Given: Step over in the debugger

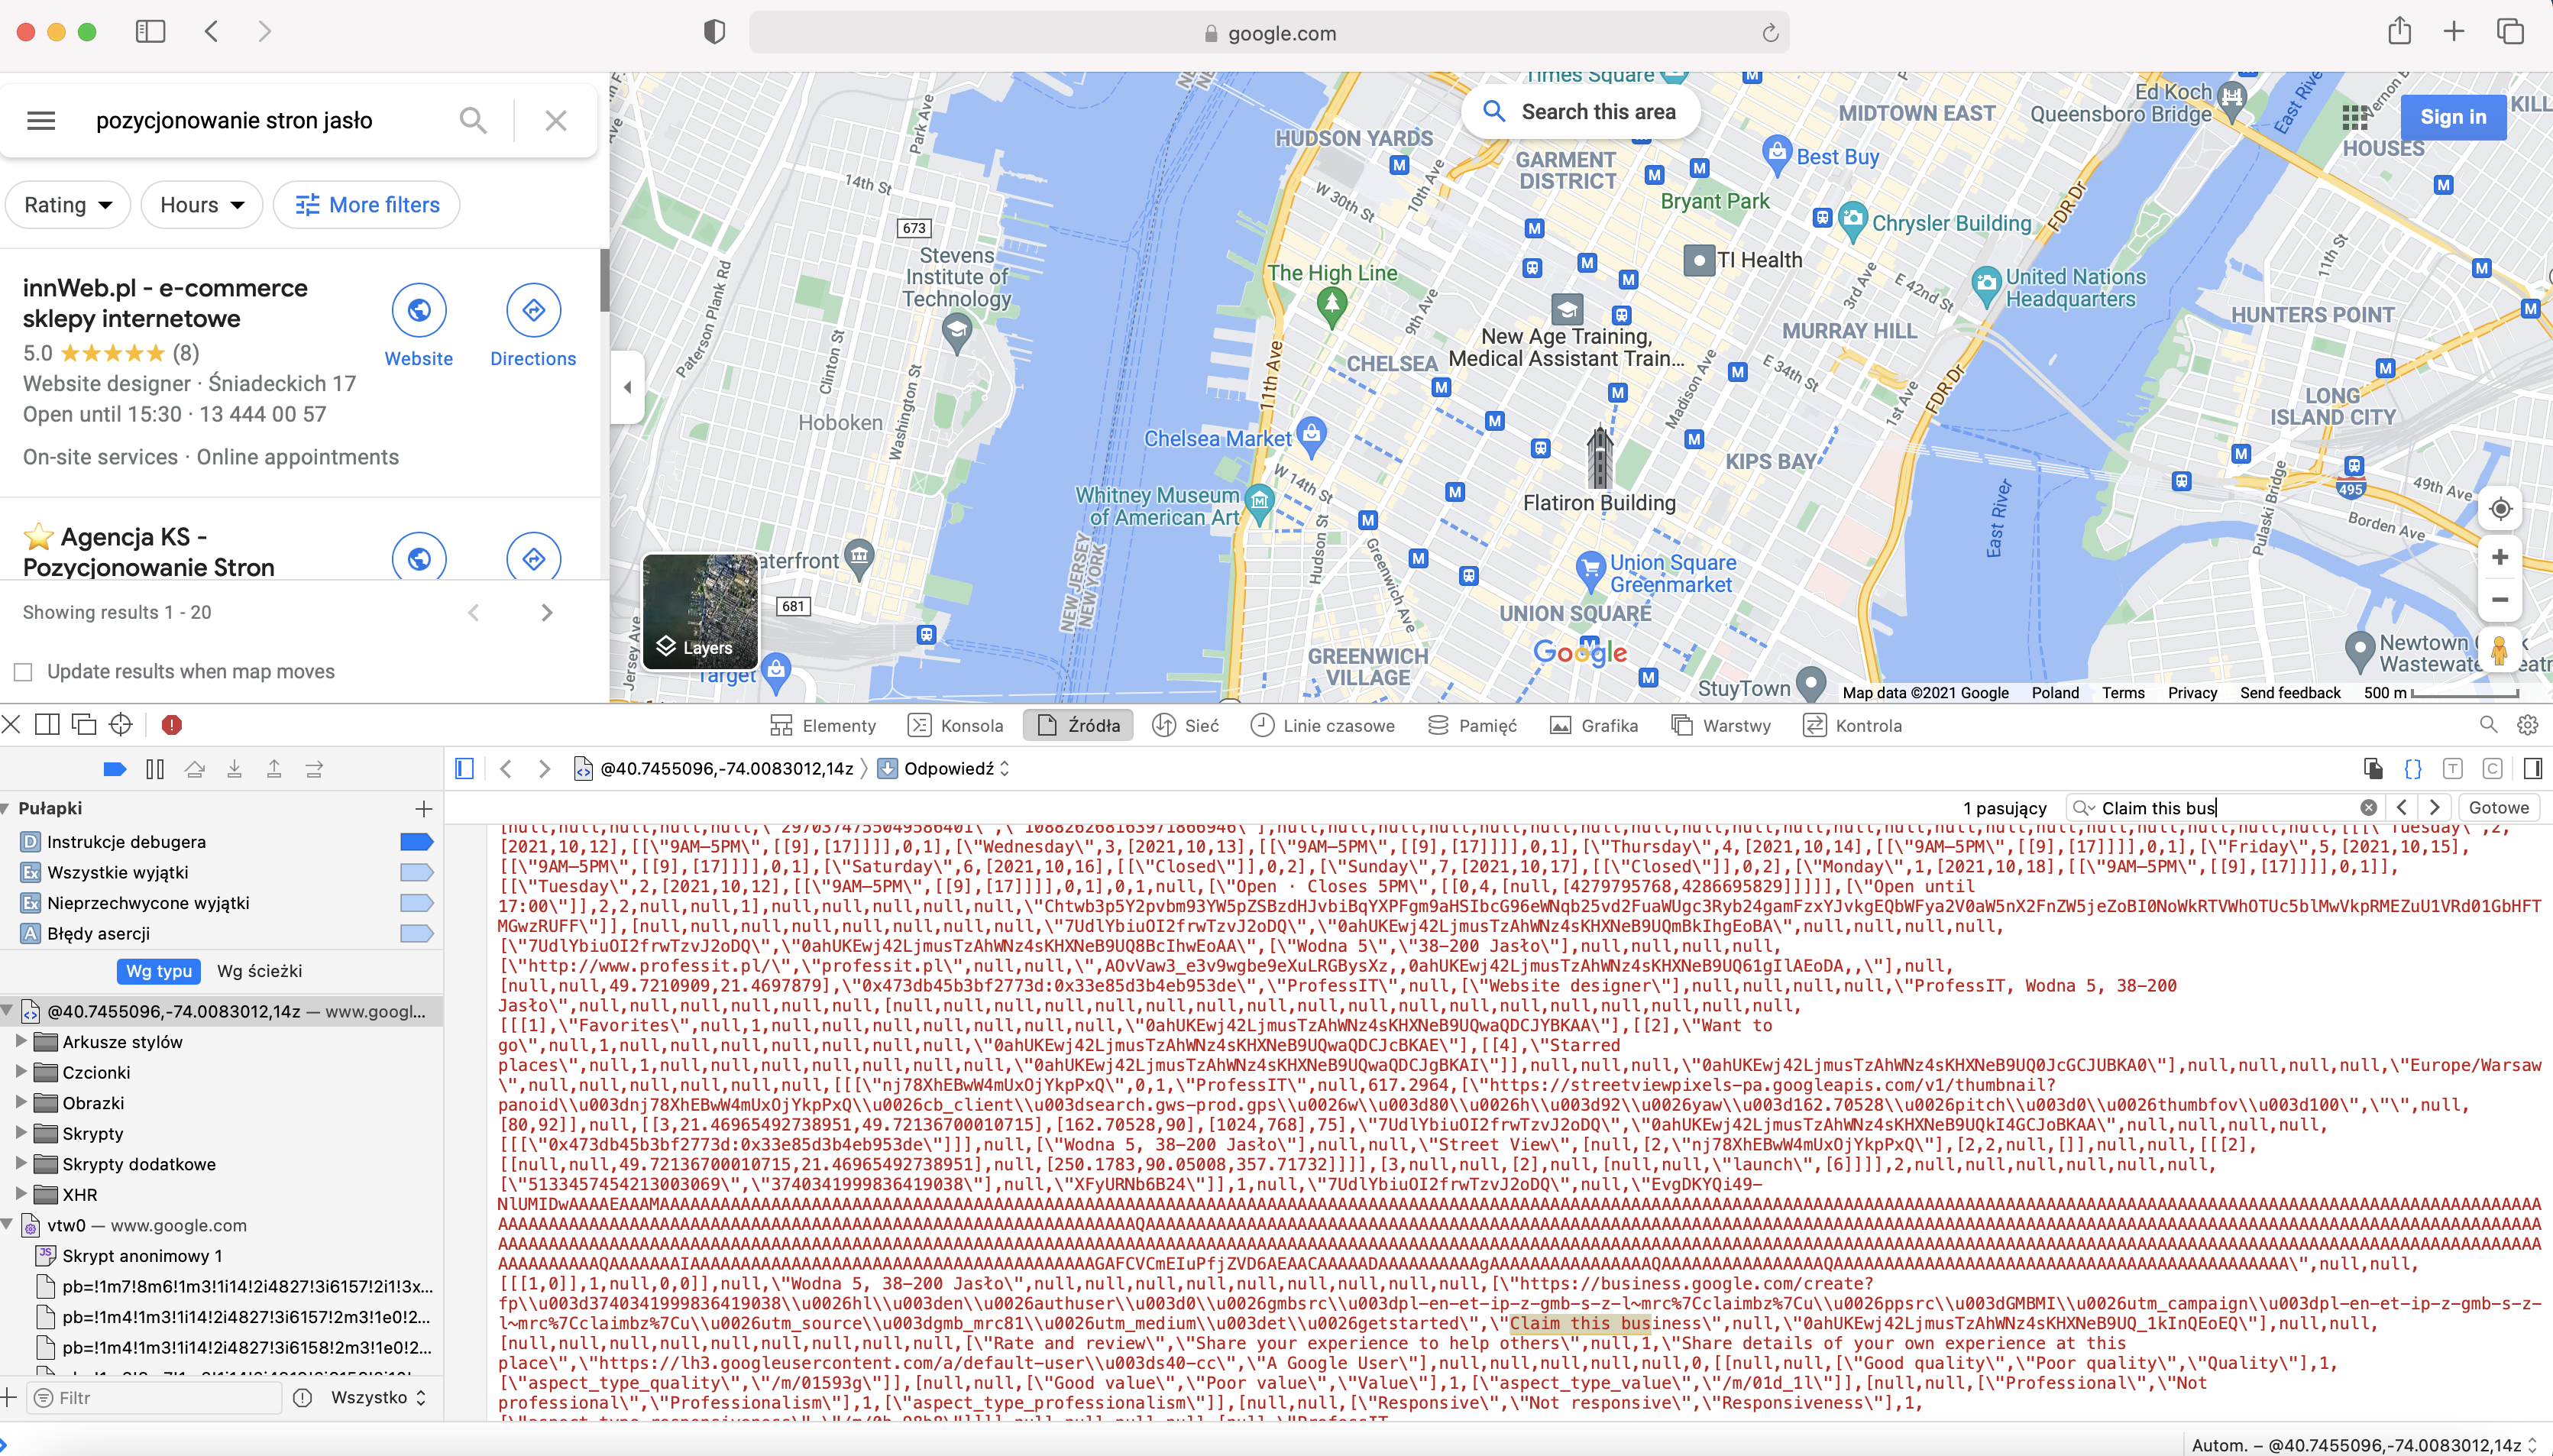Looking at the screenshot, I should 195,769.
